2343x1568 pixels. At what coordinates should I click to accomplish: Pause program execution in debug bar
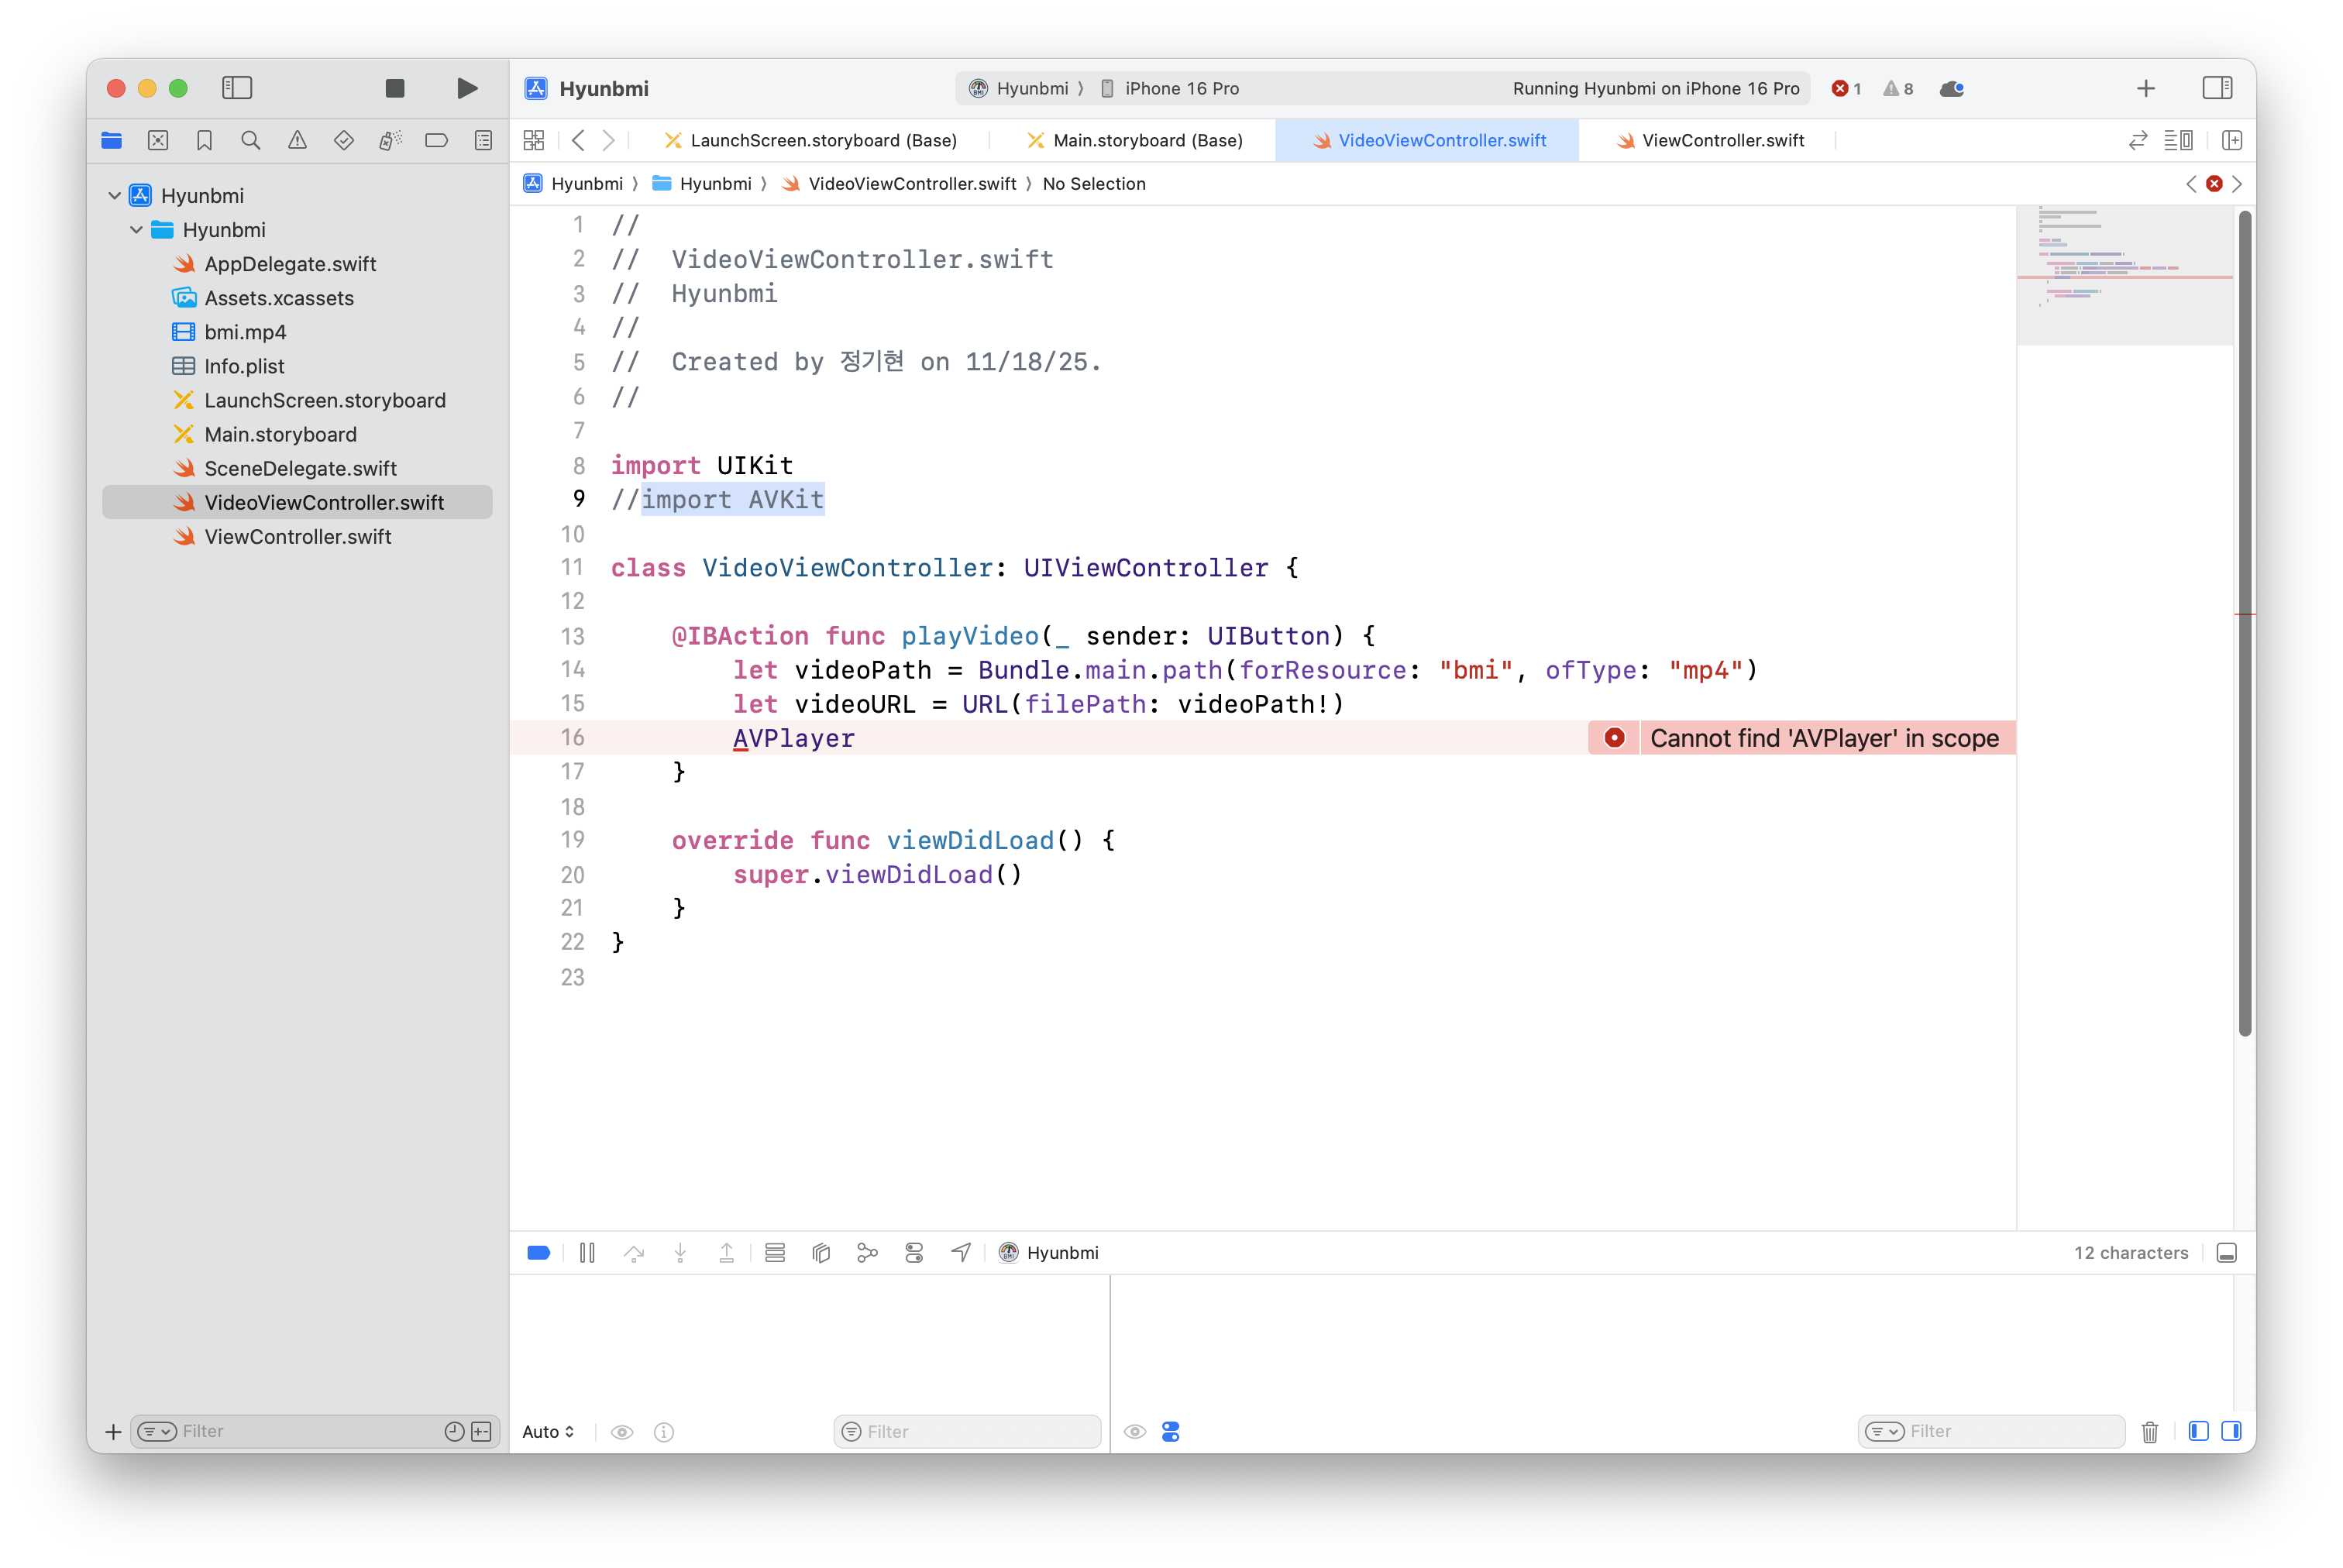(587, 1253)
